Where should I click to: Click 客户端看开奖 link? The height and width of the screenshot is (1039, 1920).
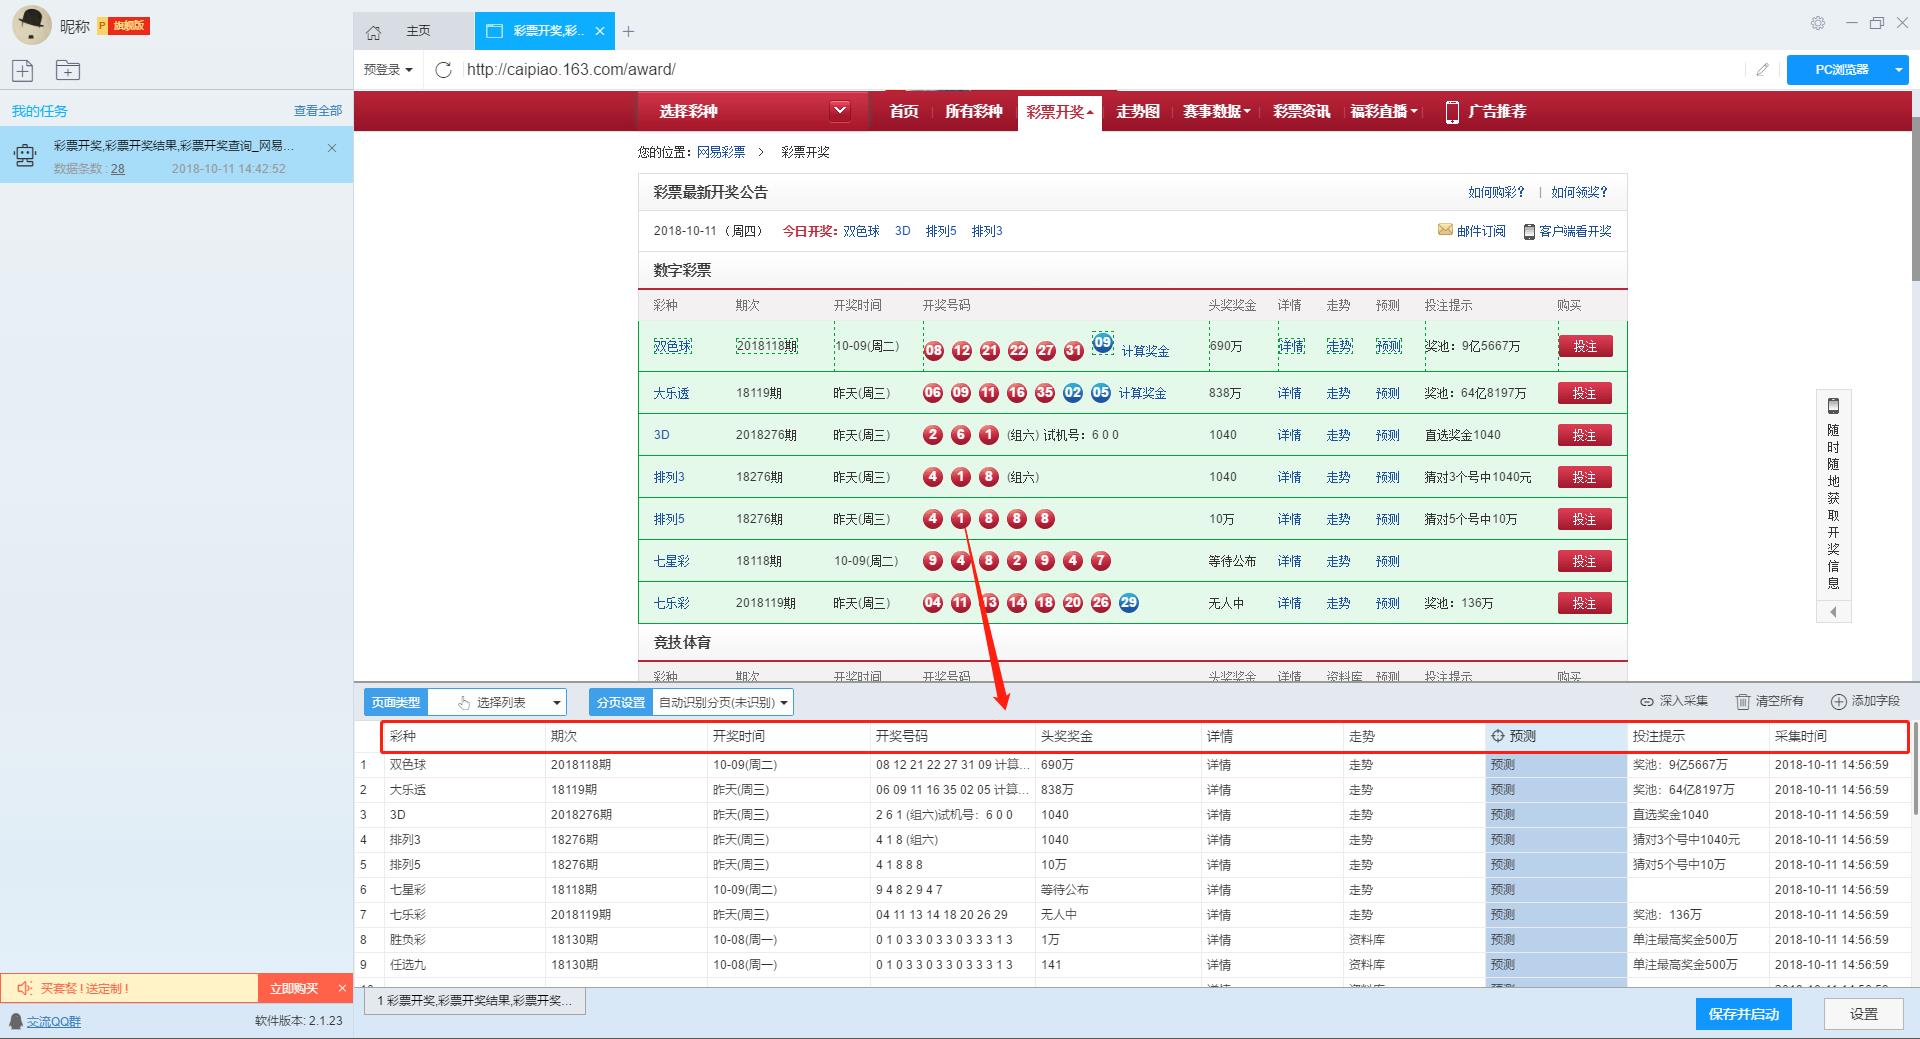1575,231
